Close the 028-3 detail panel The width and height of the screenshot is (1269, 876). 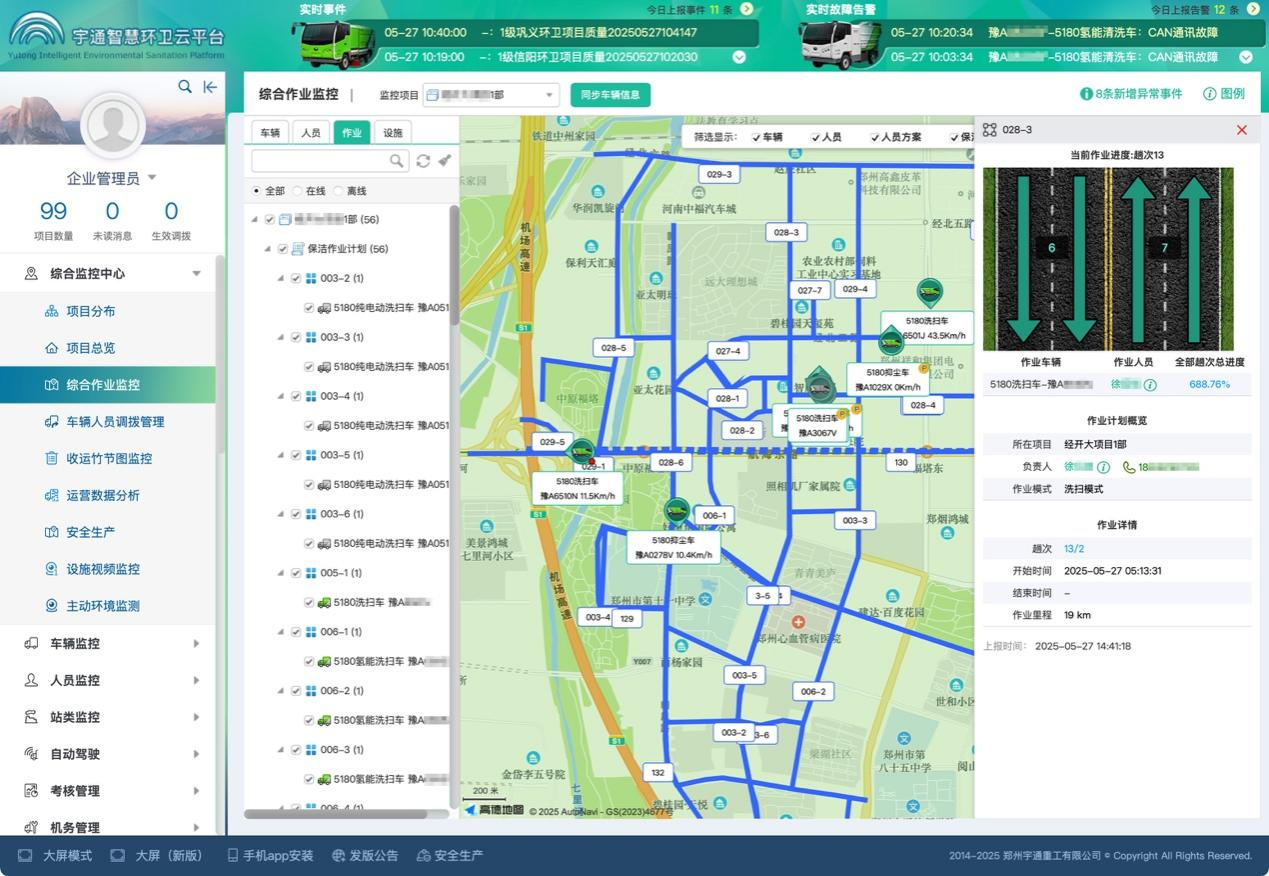[x=1242, y=130]
